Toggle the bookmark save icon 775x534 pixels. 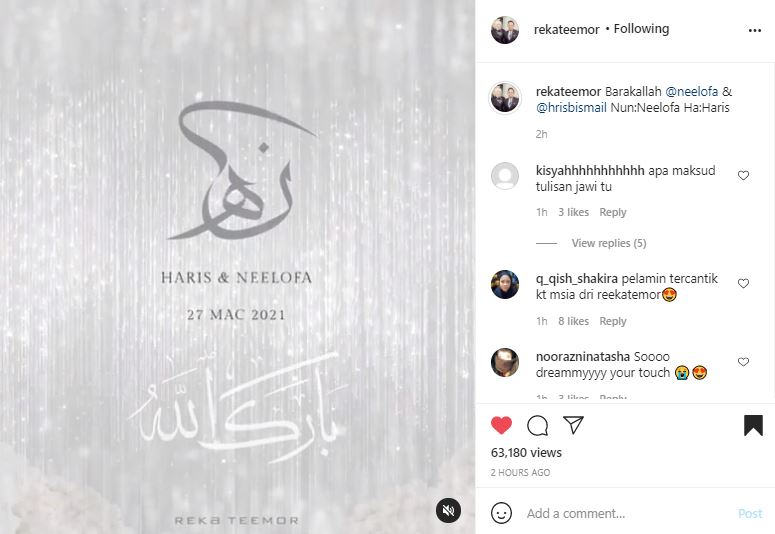(x=753, y=425)
